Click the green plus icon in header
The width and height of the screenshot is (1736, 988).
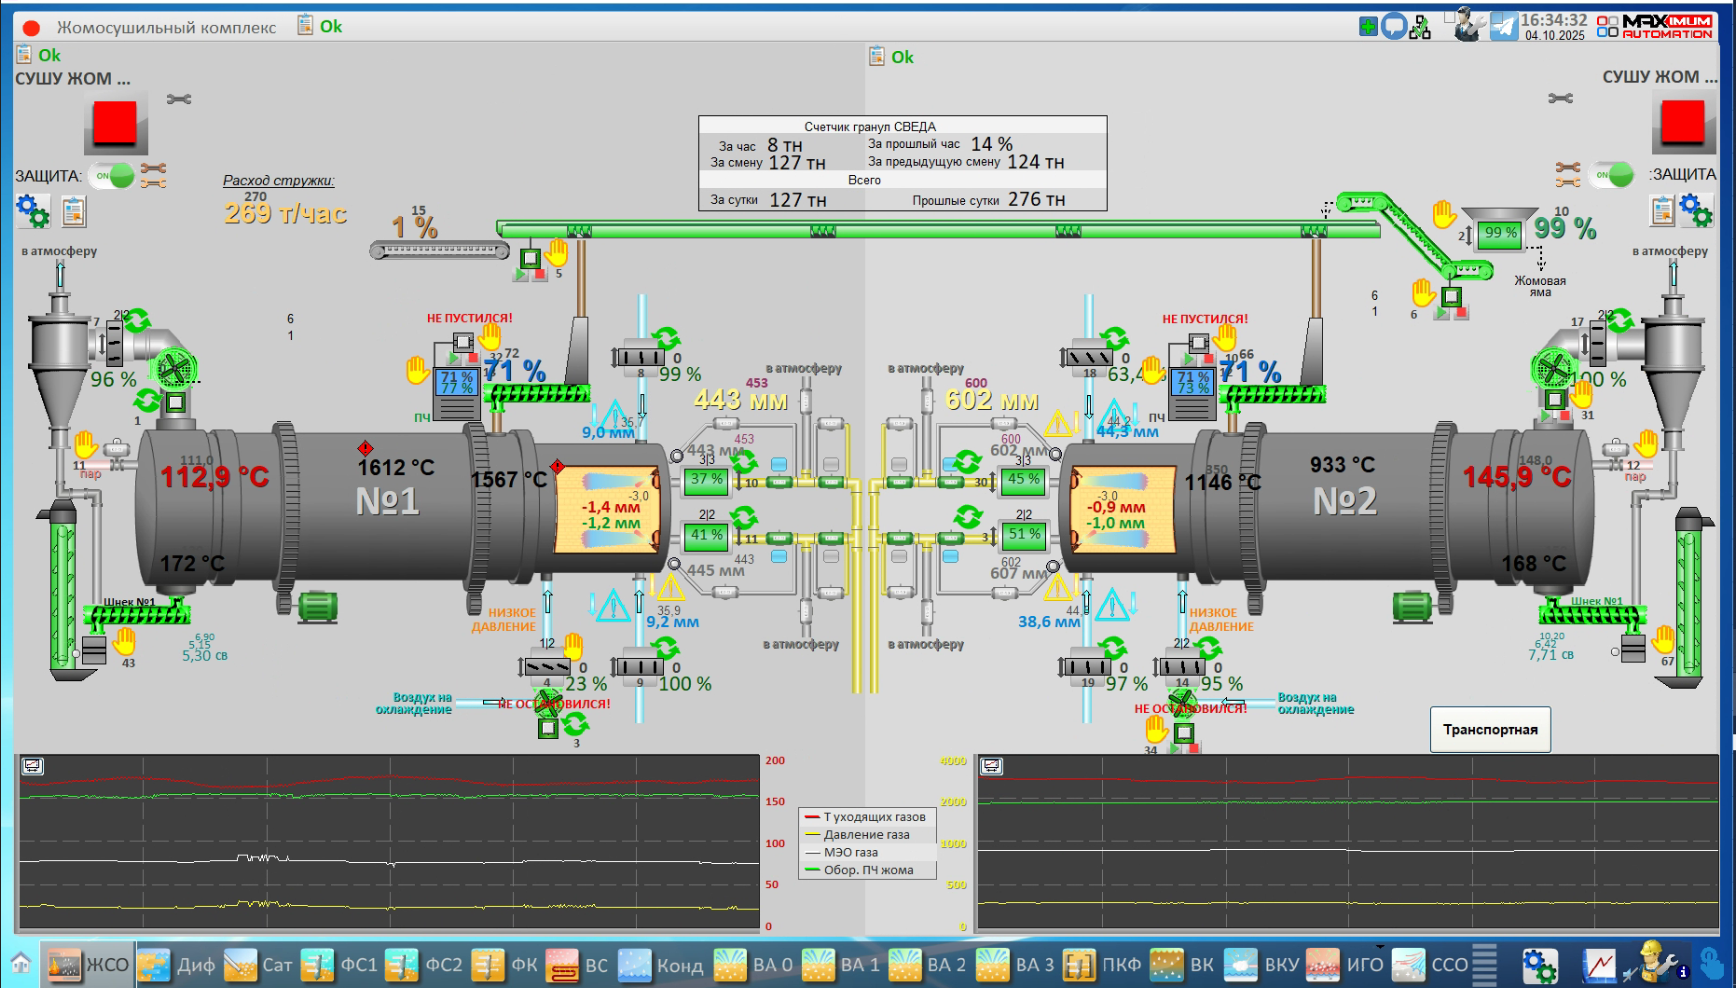[1368, 26]
